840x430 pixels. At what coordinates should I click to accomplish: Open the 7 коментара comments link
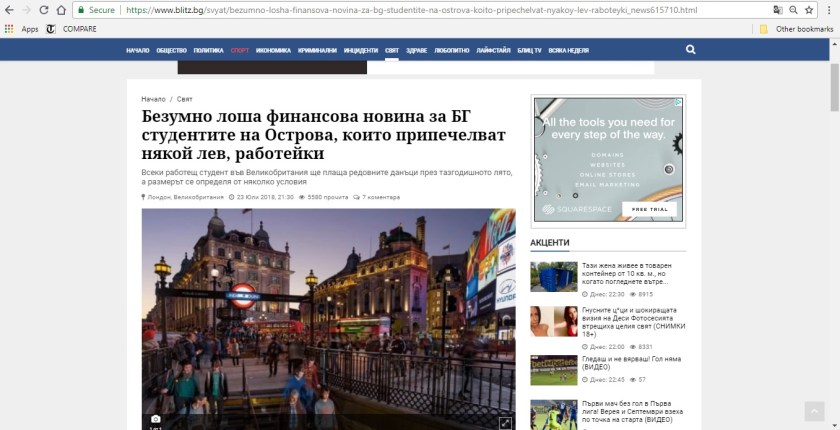tap(380, 197)
